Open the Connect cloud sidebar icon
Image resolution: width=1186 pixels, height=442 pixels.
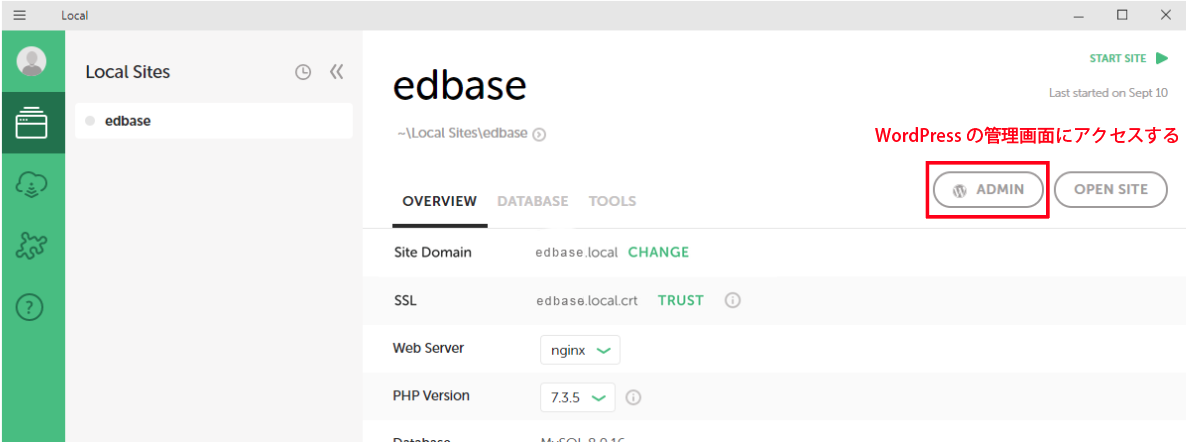click(32, 185)
